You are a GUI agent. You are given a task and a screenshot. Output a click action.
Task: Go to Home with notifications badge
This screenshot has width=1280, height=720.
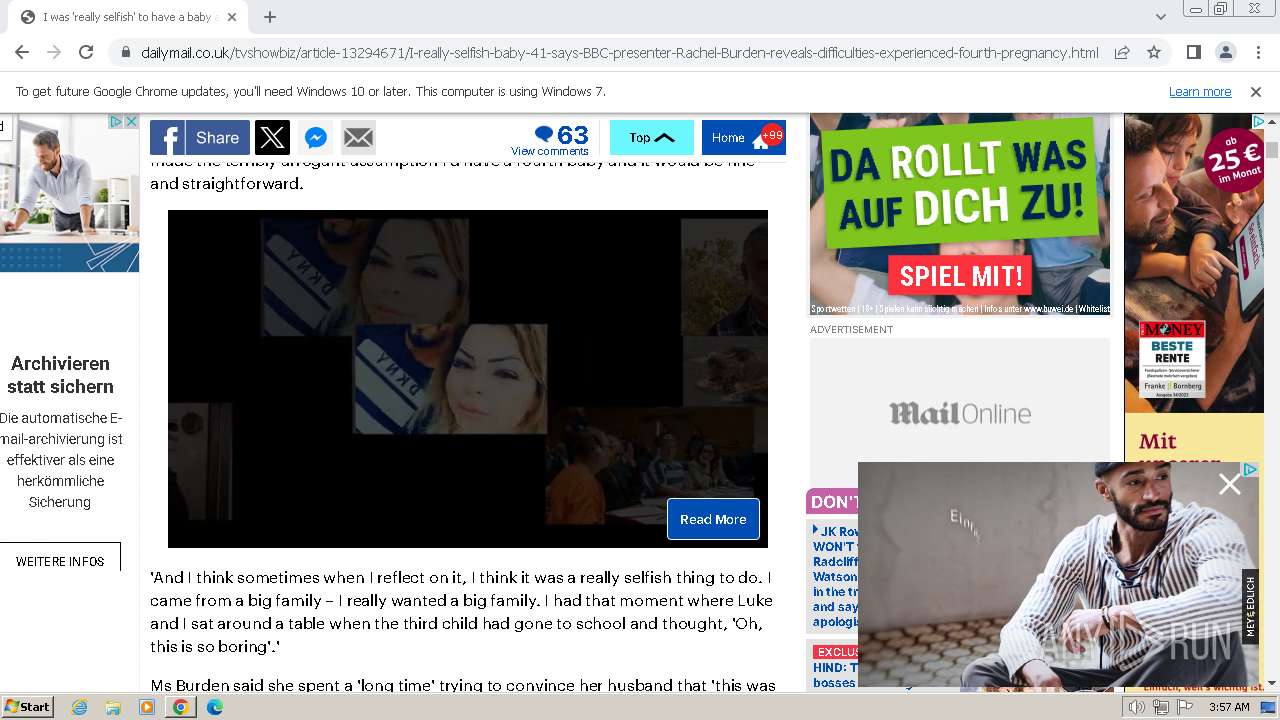[744, 138]
